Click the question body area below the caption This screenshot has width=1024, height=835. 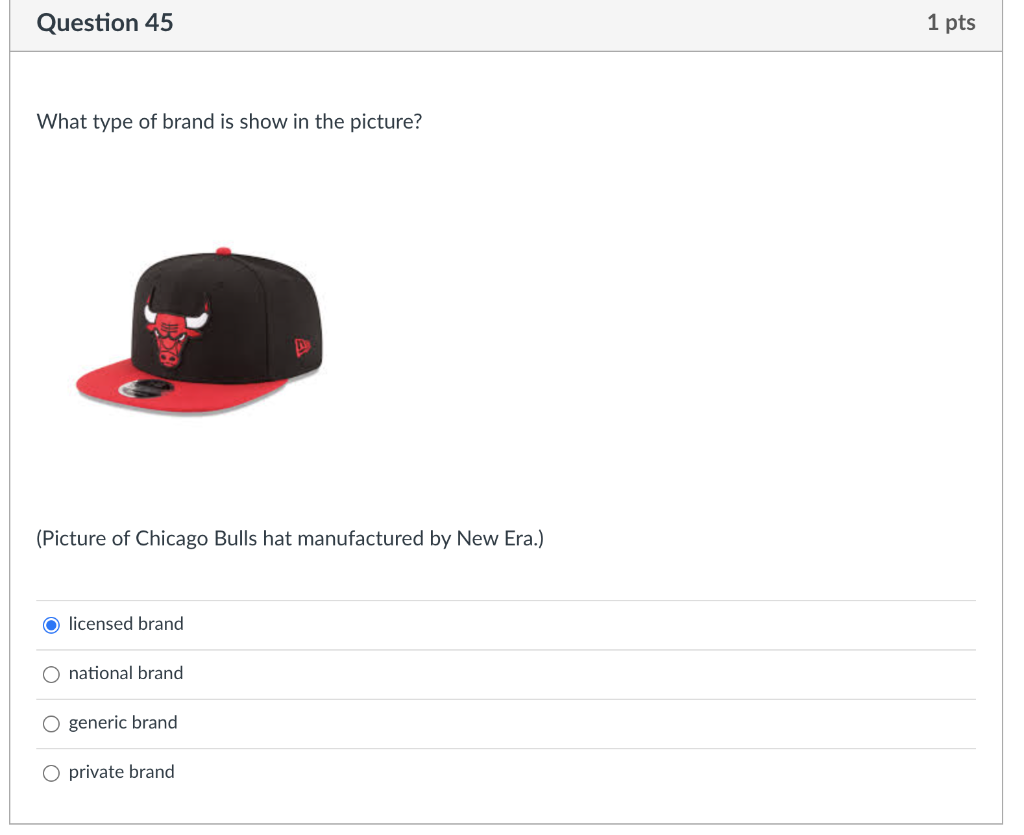500,575
